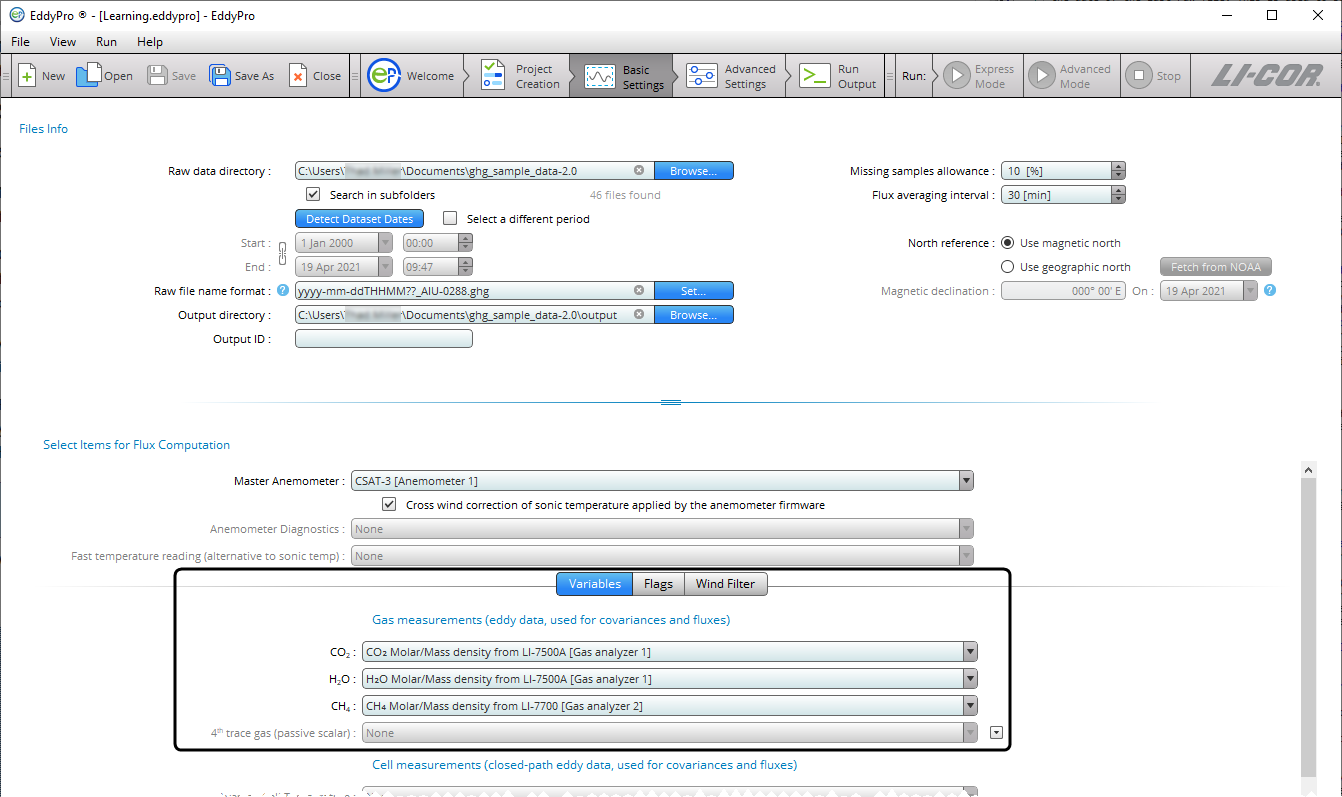
Task: Click the Raw data directory path field
Action: tap(474, 171)
